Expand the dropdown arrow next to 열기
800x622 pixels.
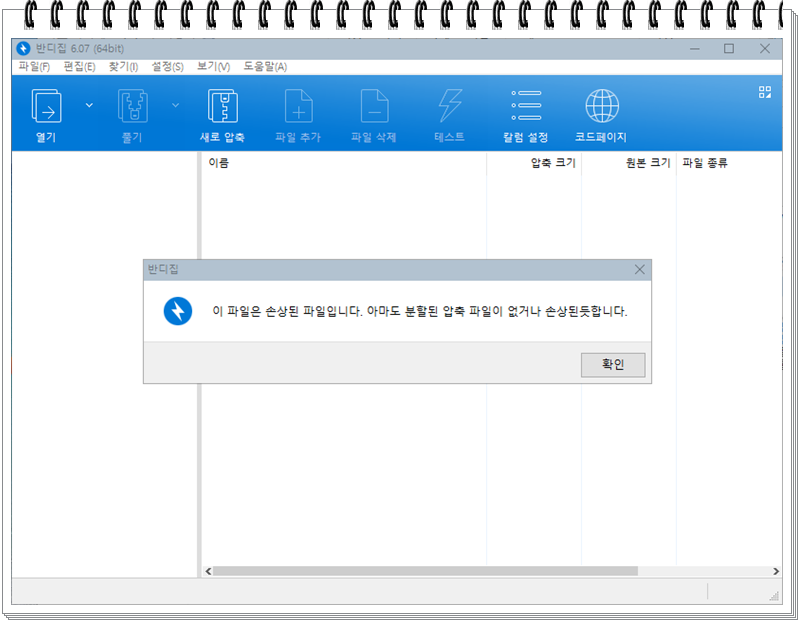[x=89, y=106]
